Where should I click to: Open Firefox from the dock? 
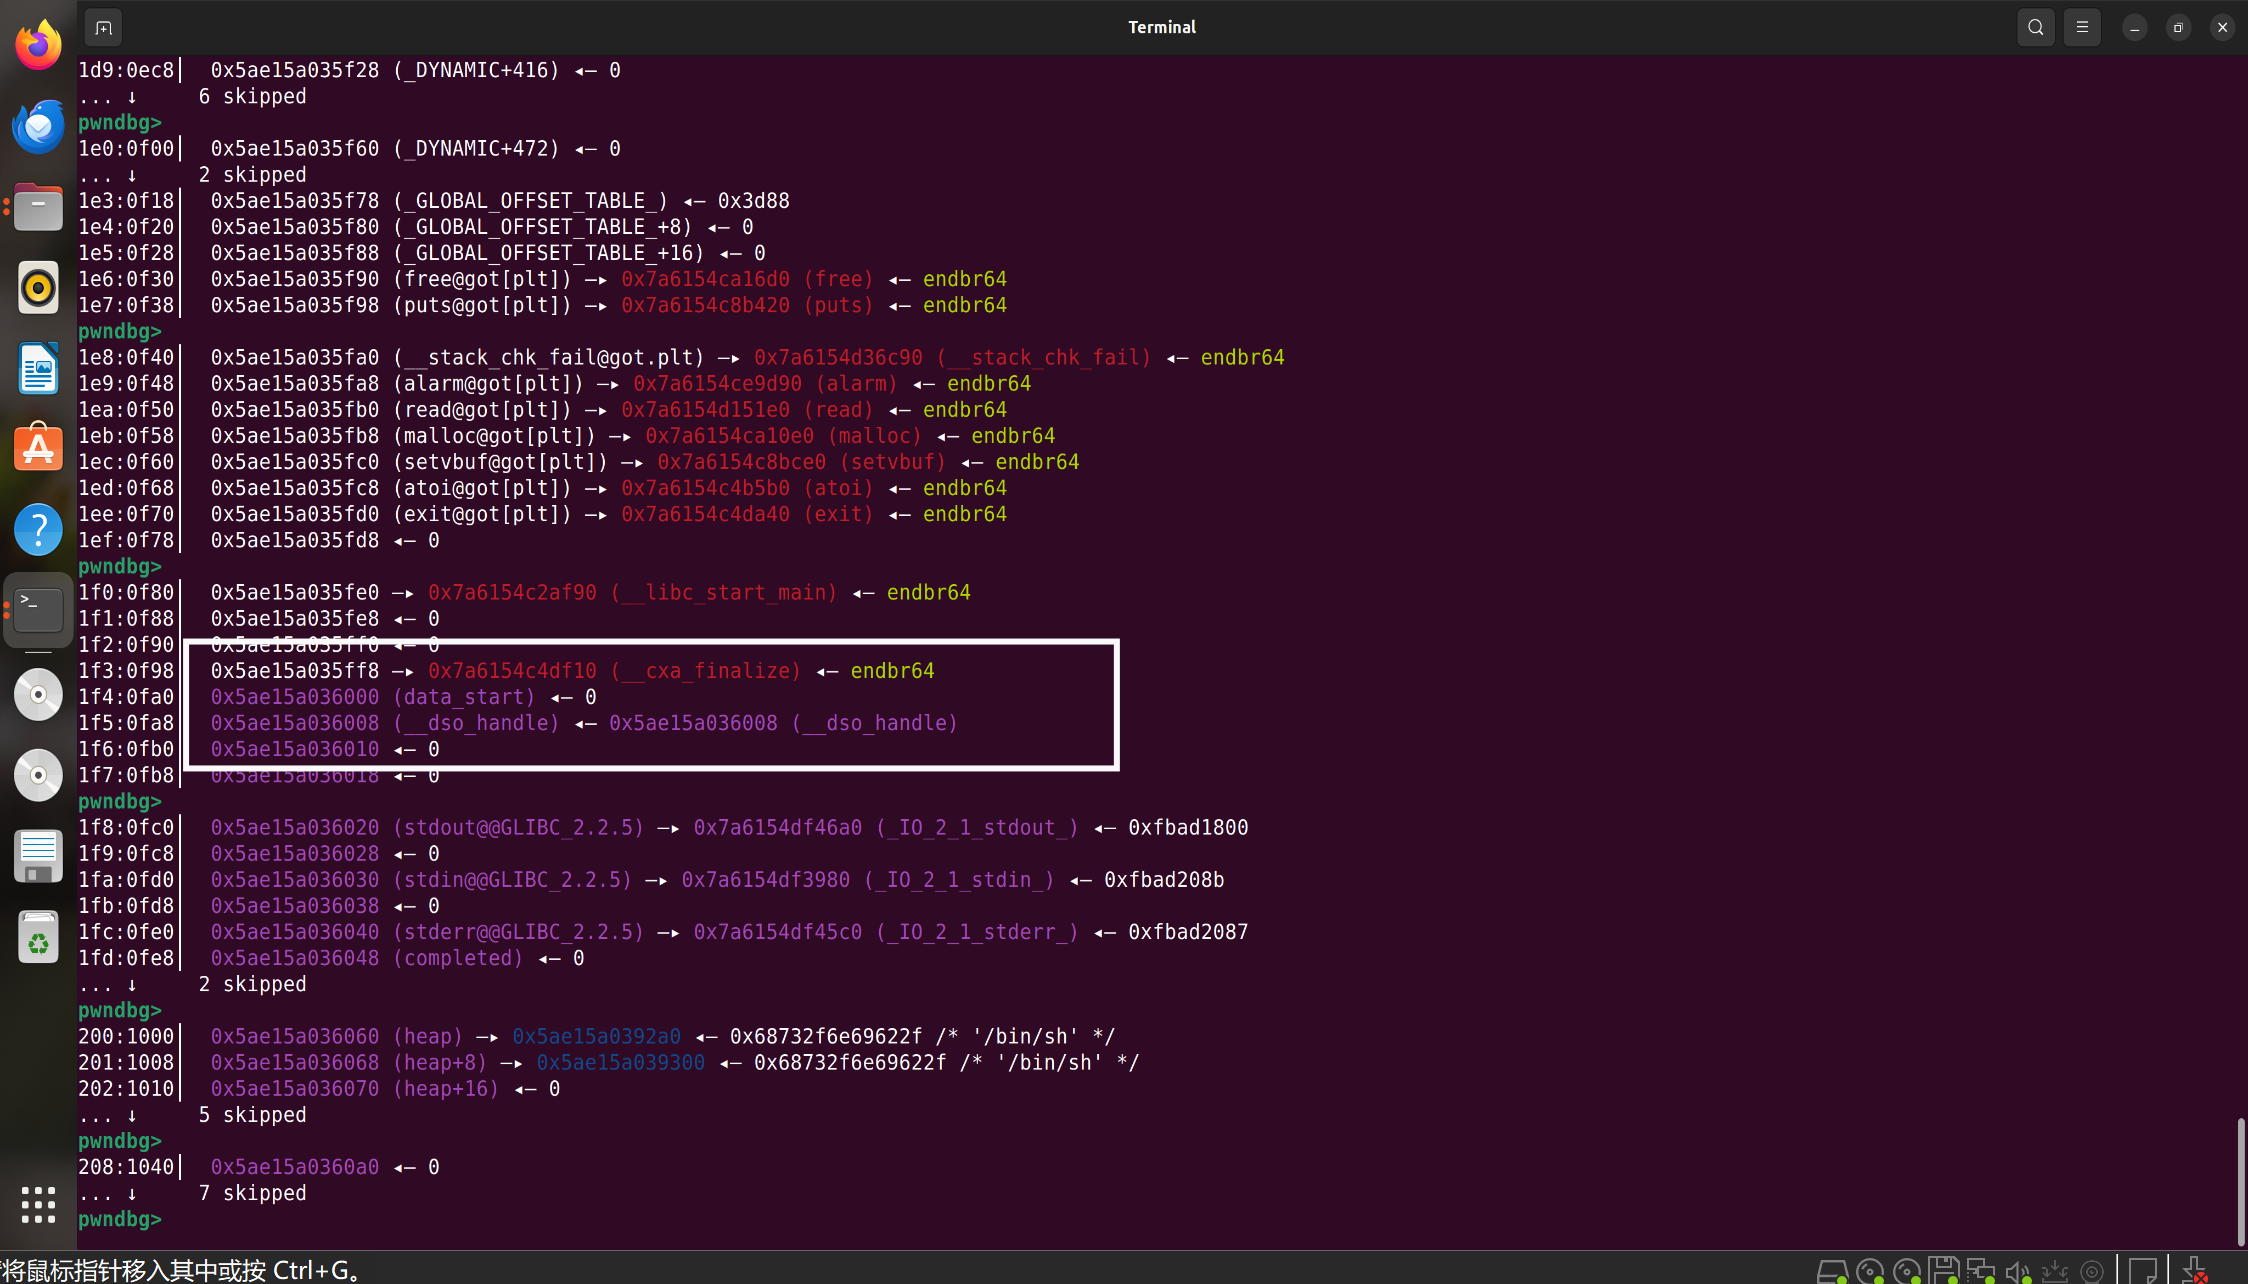click(38, 45)
